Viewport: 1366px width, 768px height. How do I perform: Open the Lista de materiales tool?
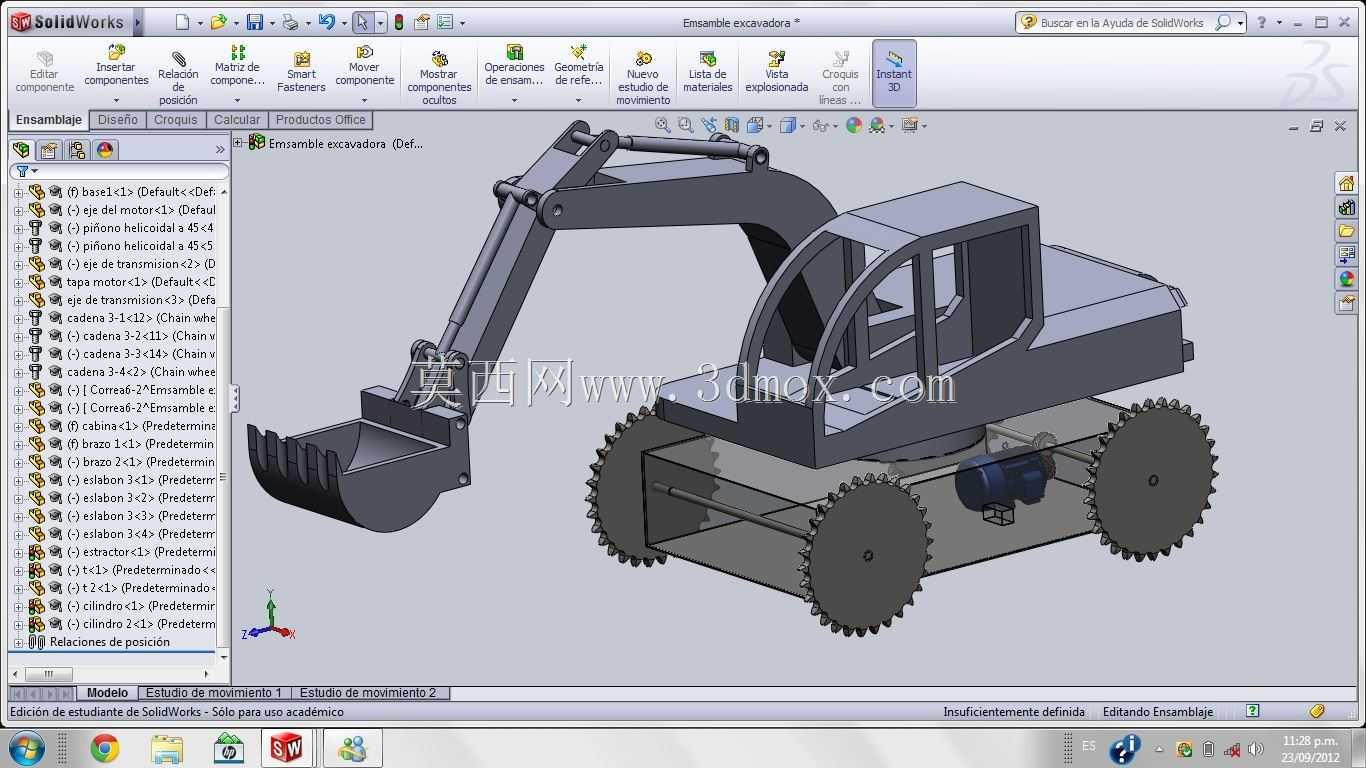point(708,72)
